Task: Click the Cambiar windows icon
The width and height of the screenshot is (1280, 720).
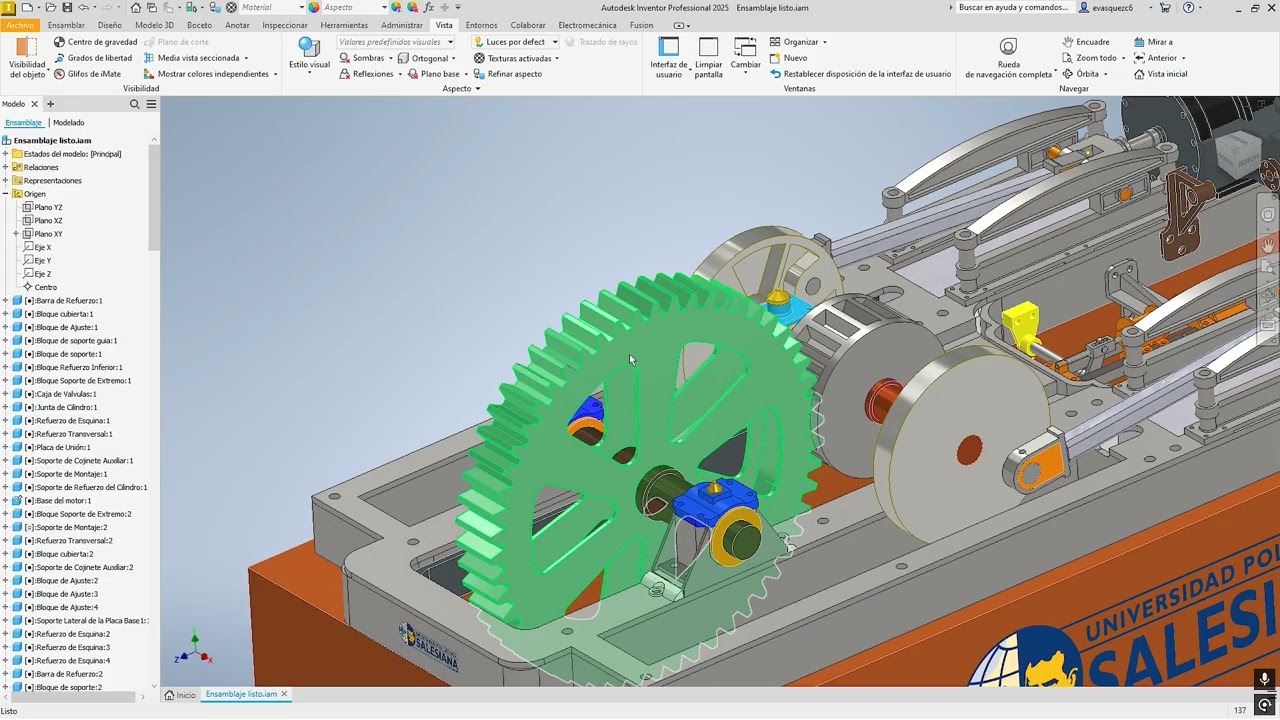Action: (x=745, y=47)
